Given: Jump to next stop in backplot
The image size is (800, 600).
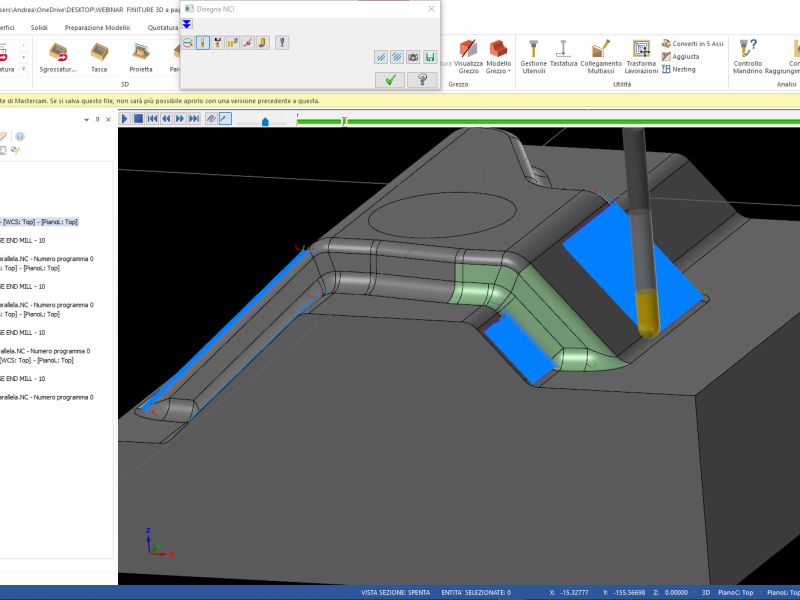Looking at the screenshot, I should pos(194,119).
